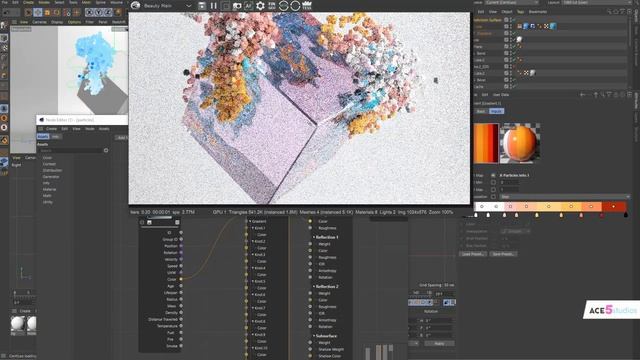Open the Node menu in Node Editor
Image resolution: width=640 pixels, height=360 pixels.
pyautogui.click(x=90, y=129)
